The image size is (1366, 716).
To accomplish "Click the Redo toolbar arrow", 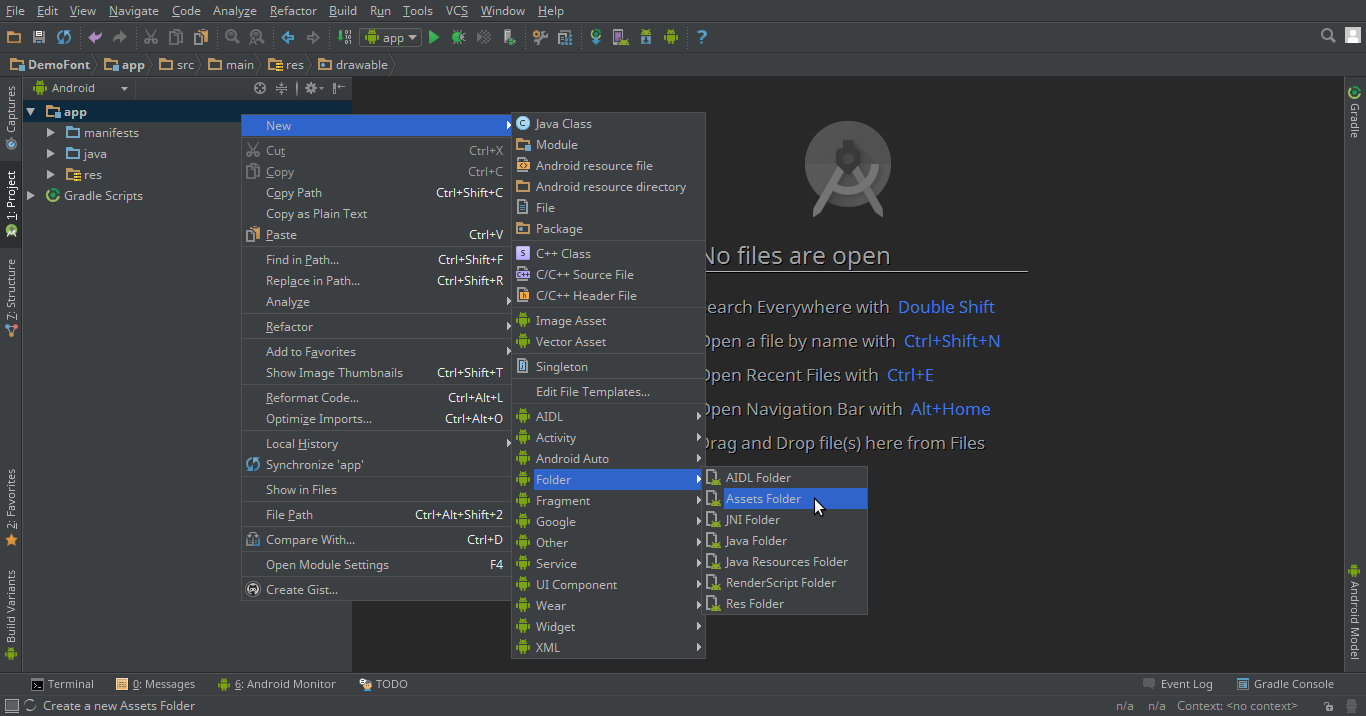I will pyautogui.click(x=120, y=37).
